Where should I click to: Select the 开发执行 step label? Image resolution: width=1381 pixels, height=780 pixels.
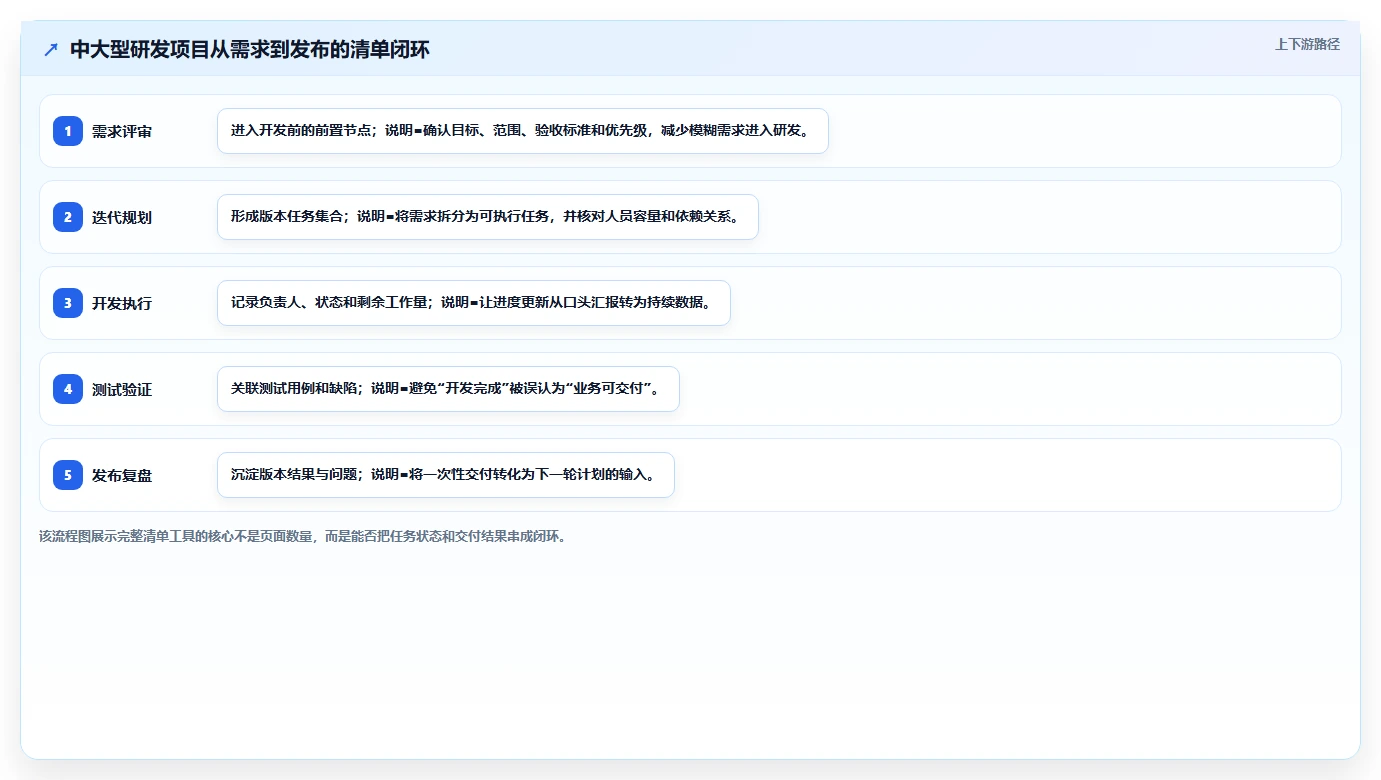click(122, 303)
